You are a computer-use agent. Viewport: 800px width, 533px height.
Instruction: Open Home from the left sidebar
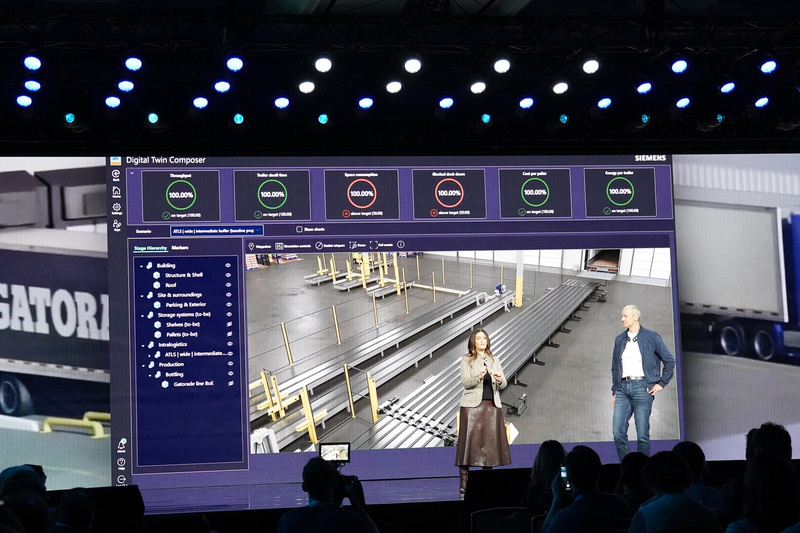click(x=116, y=192)
